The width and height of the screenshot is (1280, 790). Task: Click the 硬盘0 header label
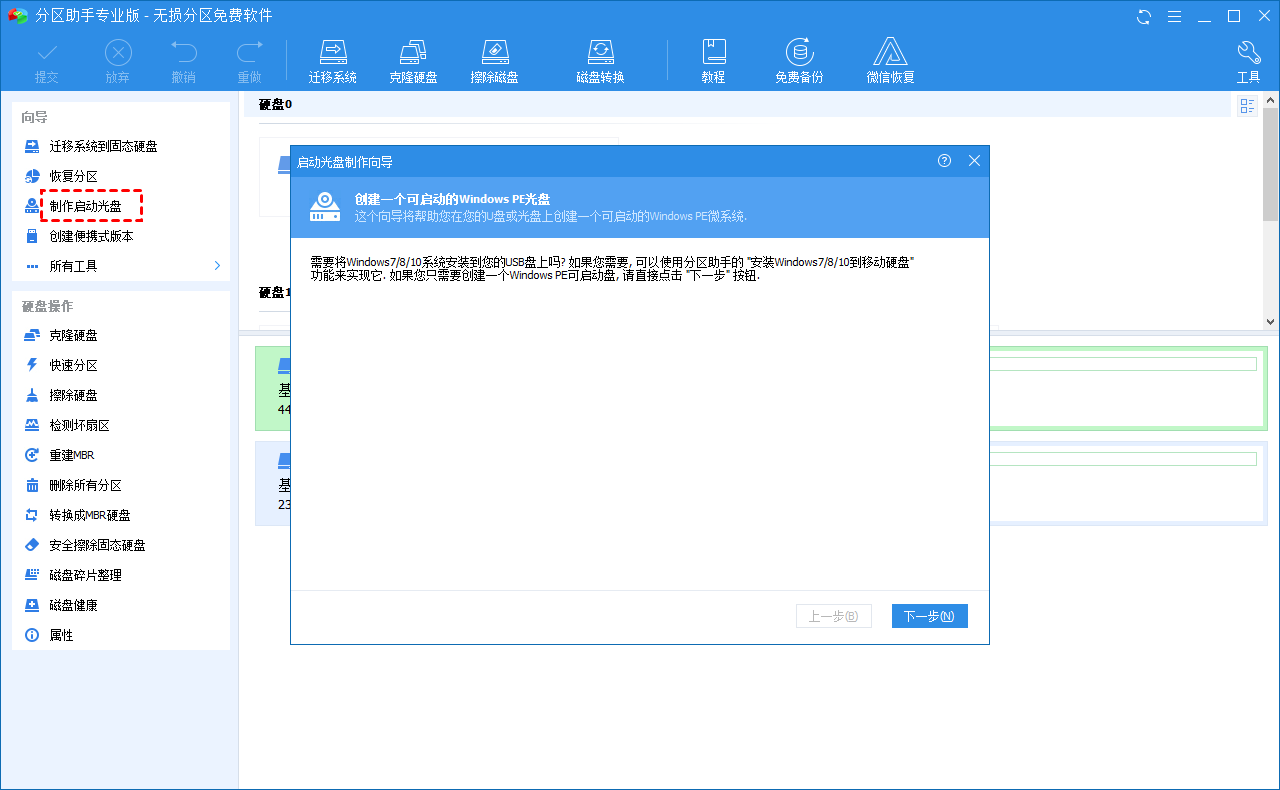coord(275,104)
